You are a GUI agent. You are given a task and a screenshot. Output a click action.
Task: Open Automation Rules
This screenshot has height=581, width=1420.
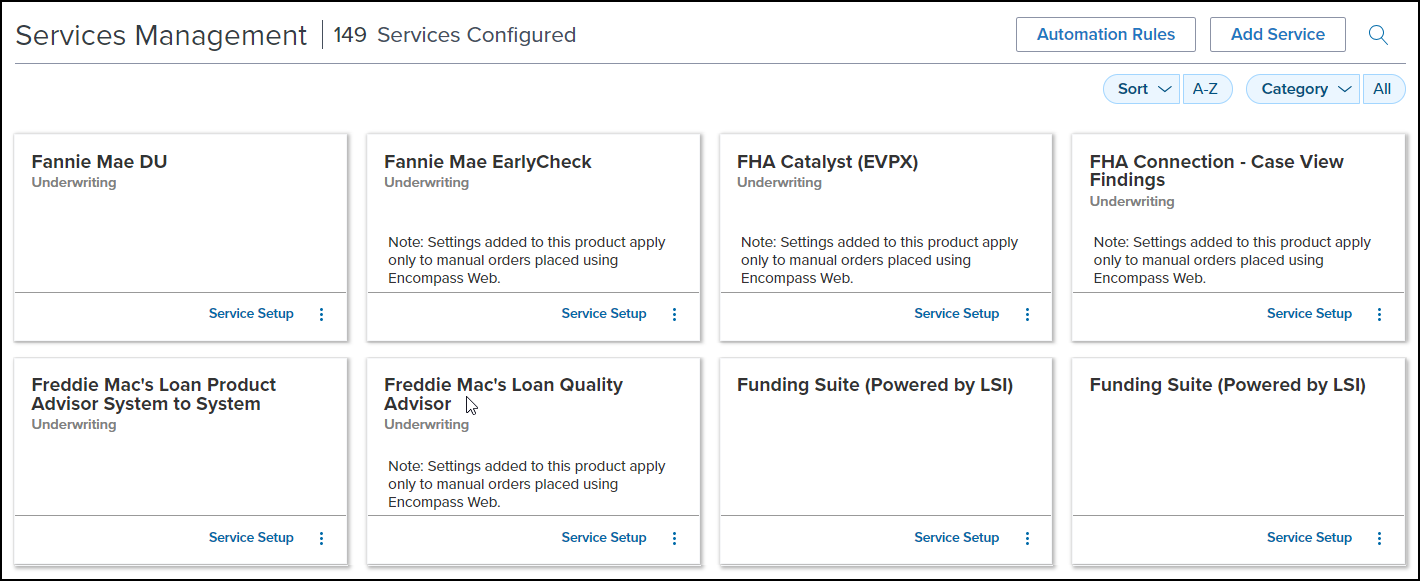(1105, 34)
